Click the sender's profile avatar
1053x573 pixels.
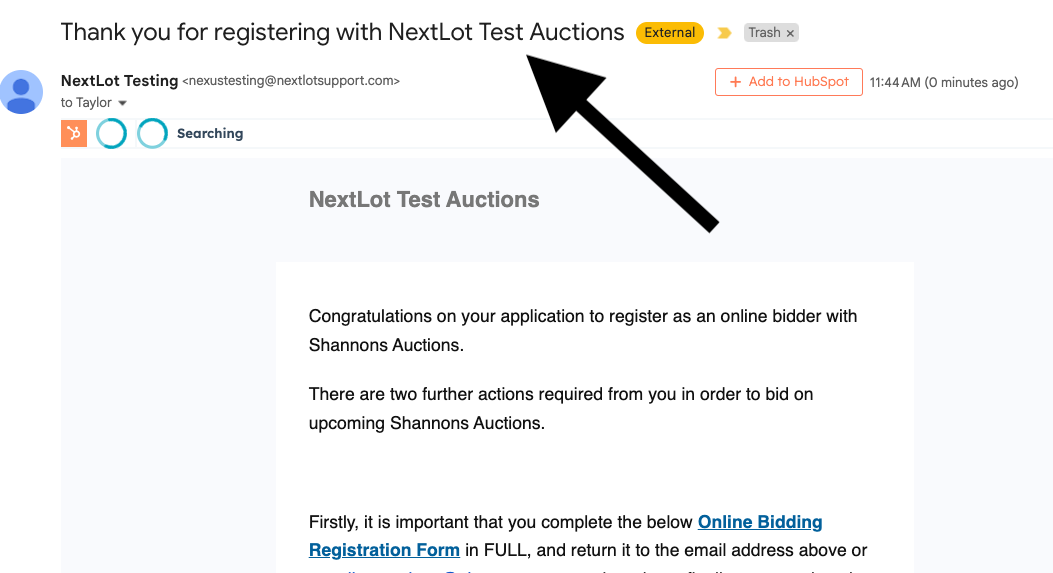22,92
